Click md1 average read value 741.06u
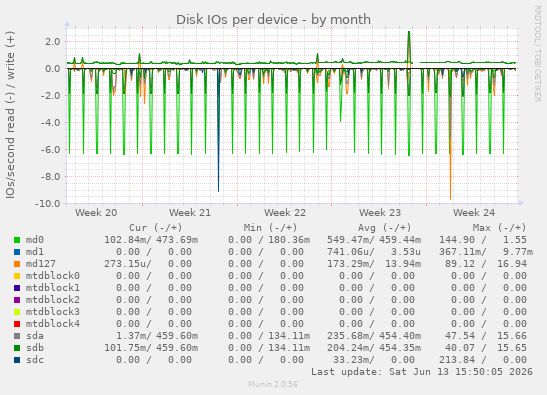 tap(350, 252)
